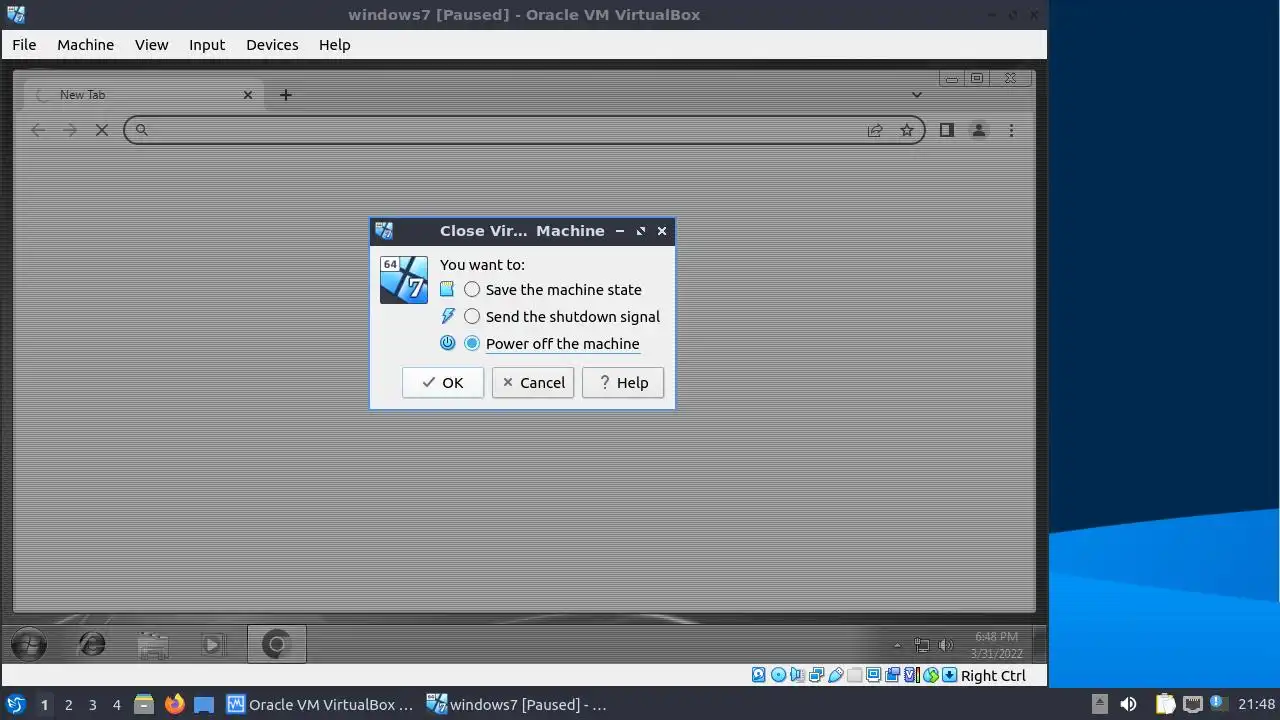Switch to workspace 3
The height and width of the screenshot is (720, 1280).
[x=92, y=705]
